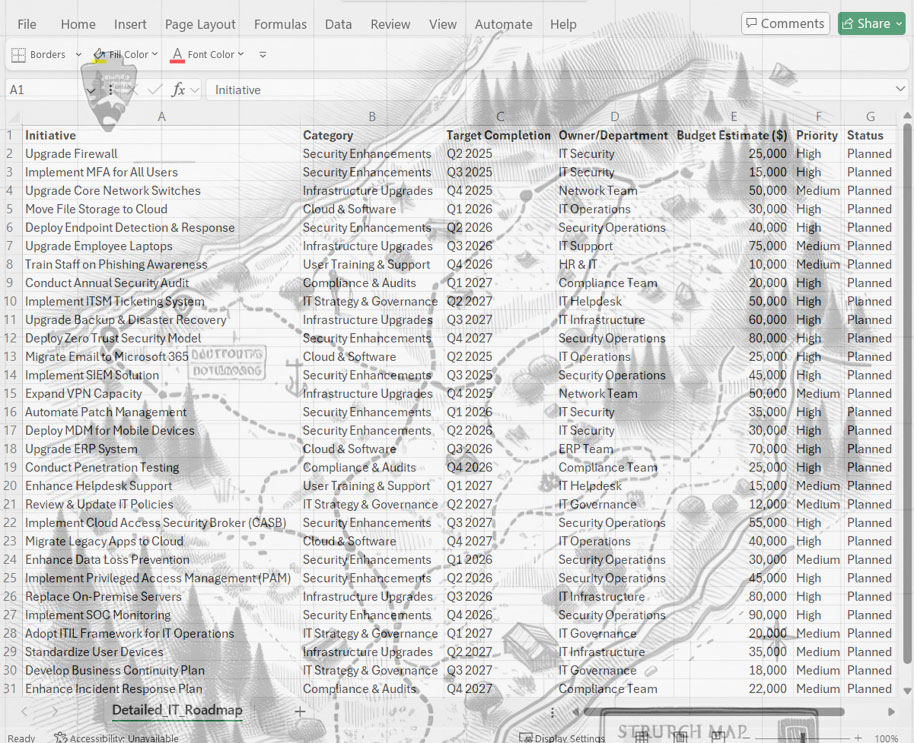This screenshot has height=743, width=914.
Task: Click the Fill Color bucket icon
Action: 99,55
